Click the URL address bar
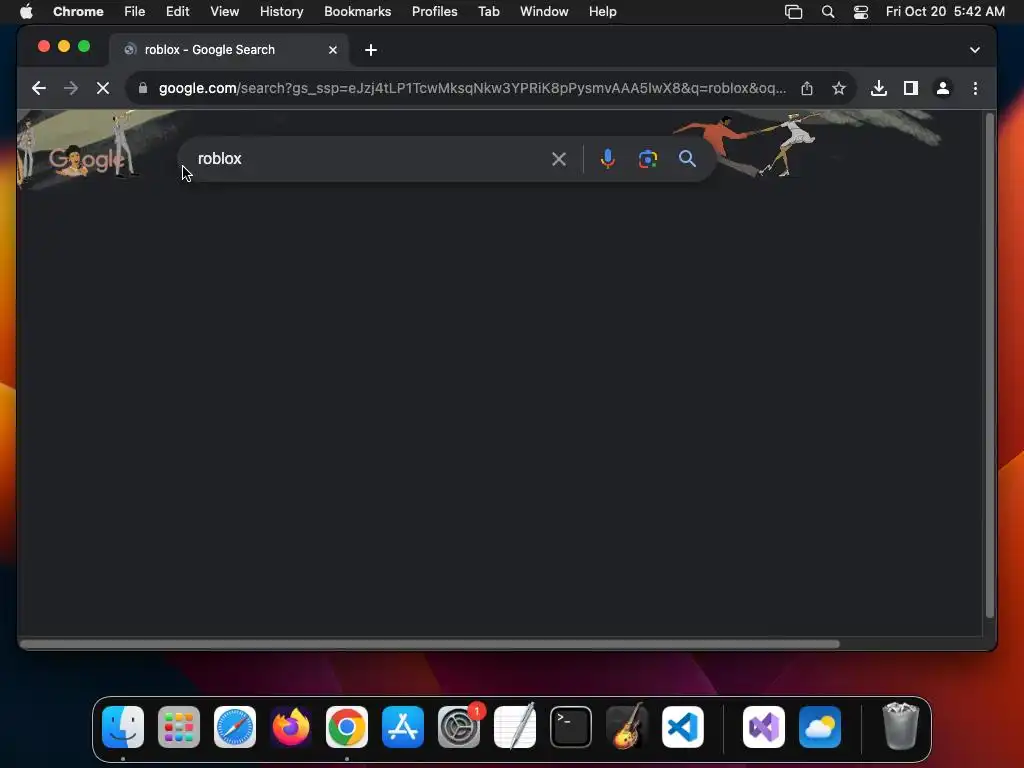 pos(472,88)
